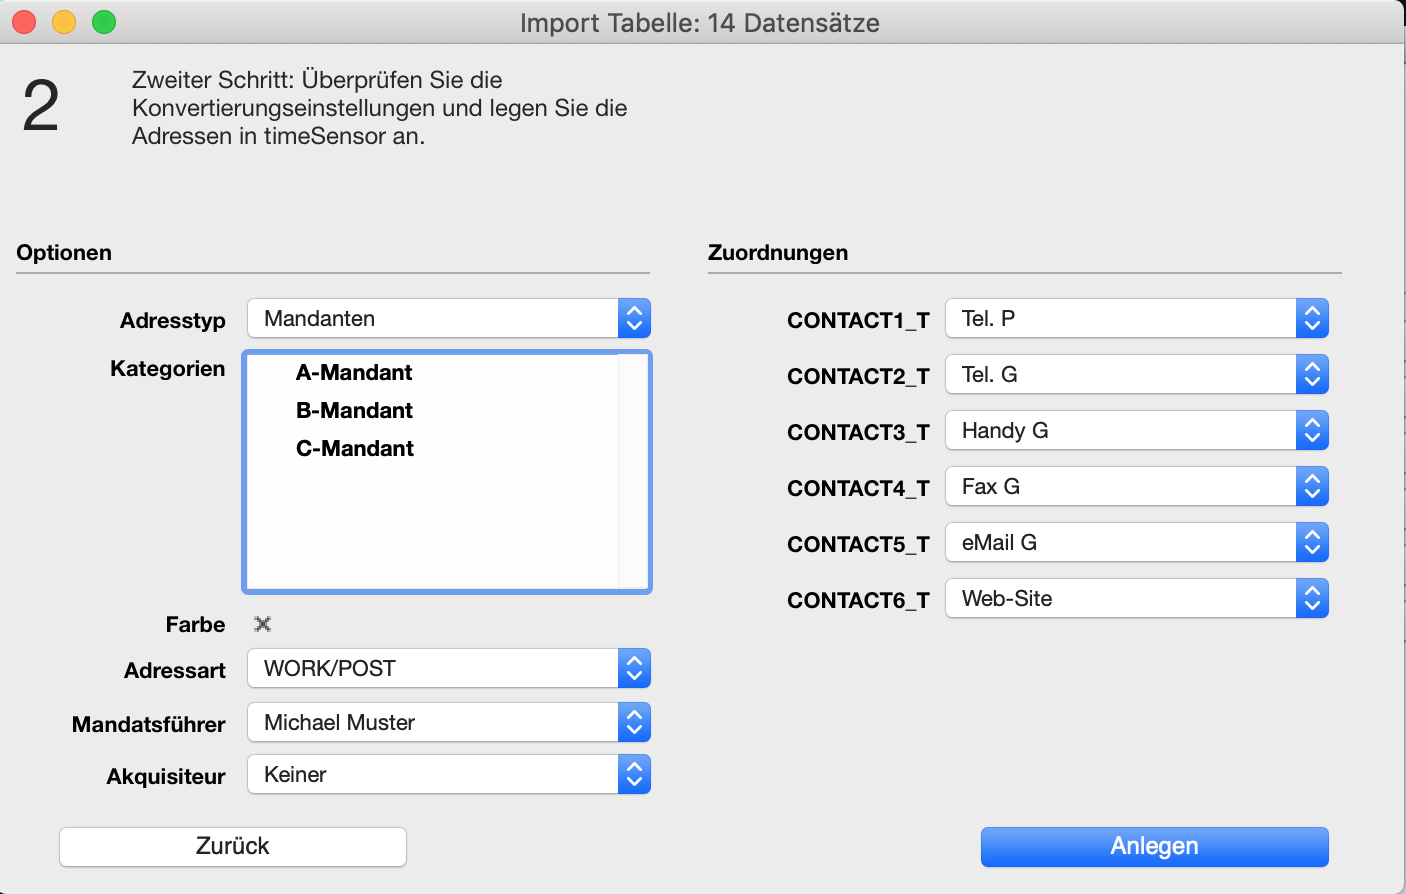Maximize the window with the green button
This screenshot has width=1406, height=894.
click(x=104, y=22)
